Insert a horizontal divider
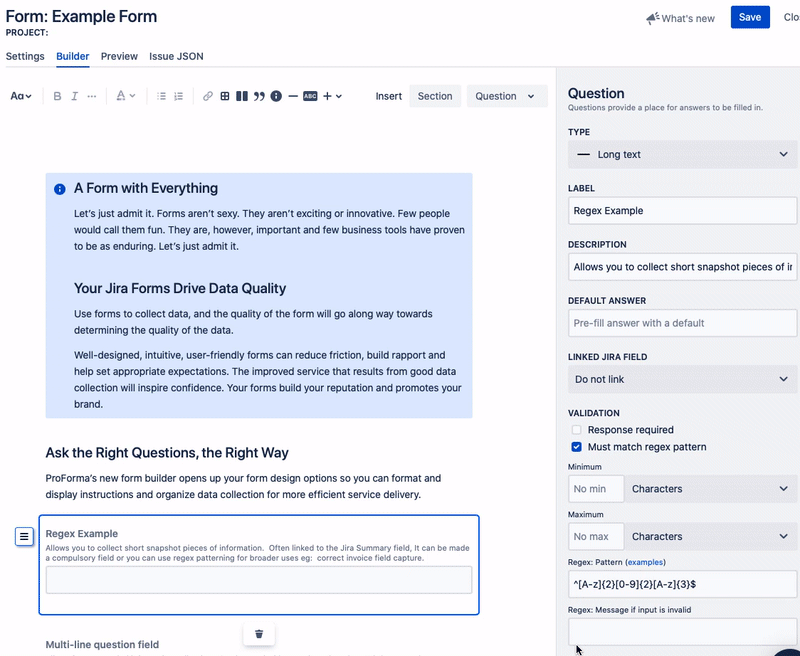Viewport: 800px width, 656px height. [293, 96]
